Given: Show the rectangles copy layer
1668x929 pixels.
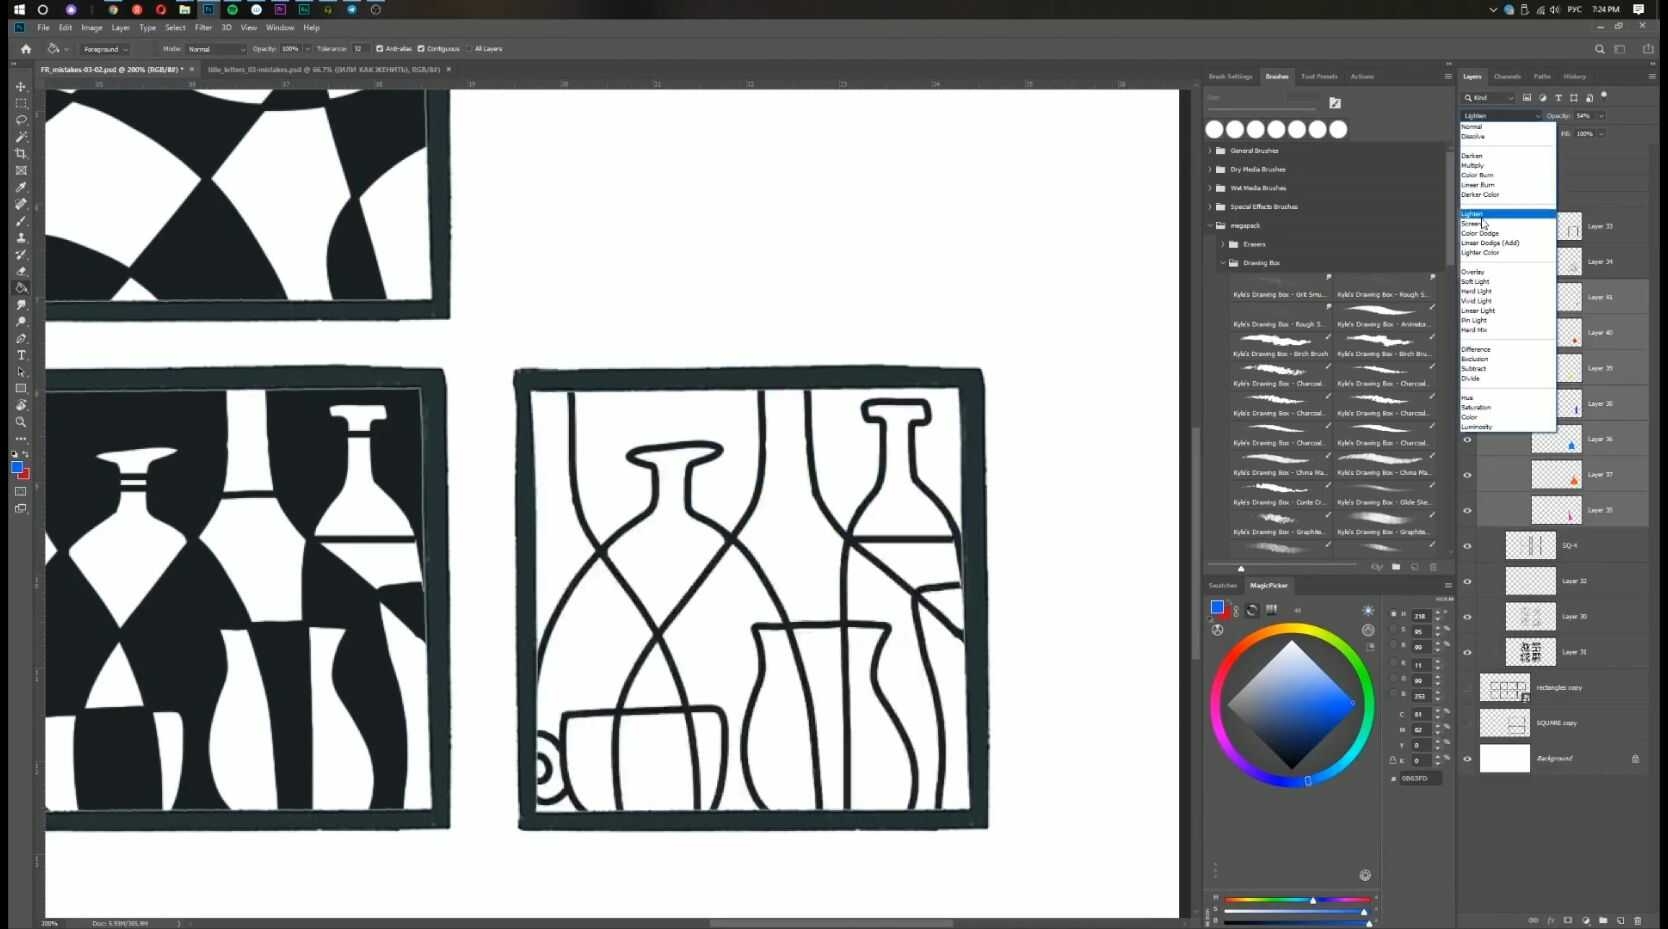Looking at the screenshot, I should click(x=1467, y=688).
